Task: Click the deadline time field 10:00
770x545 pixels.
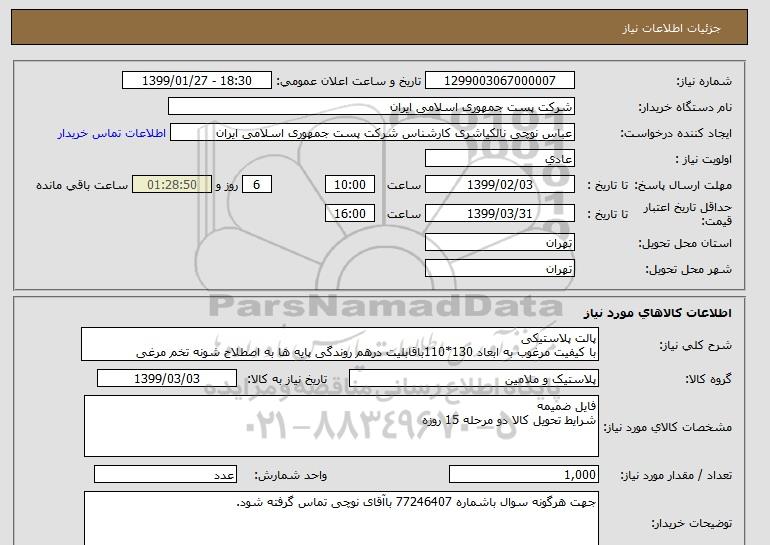Action: coord(350,185)
